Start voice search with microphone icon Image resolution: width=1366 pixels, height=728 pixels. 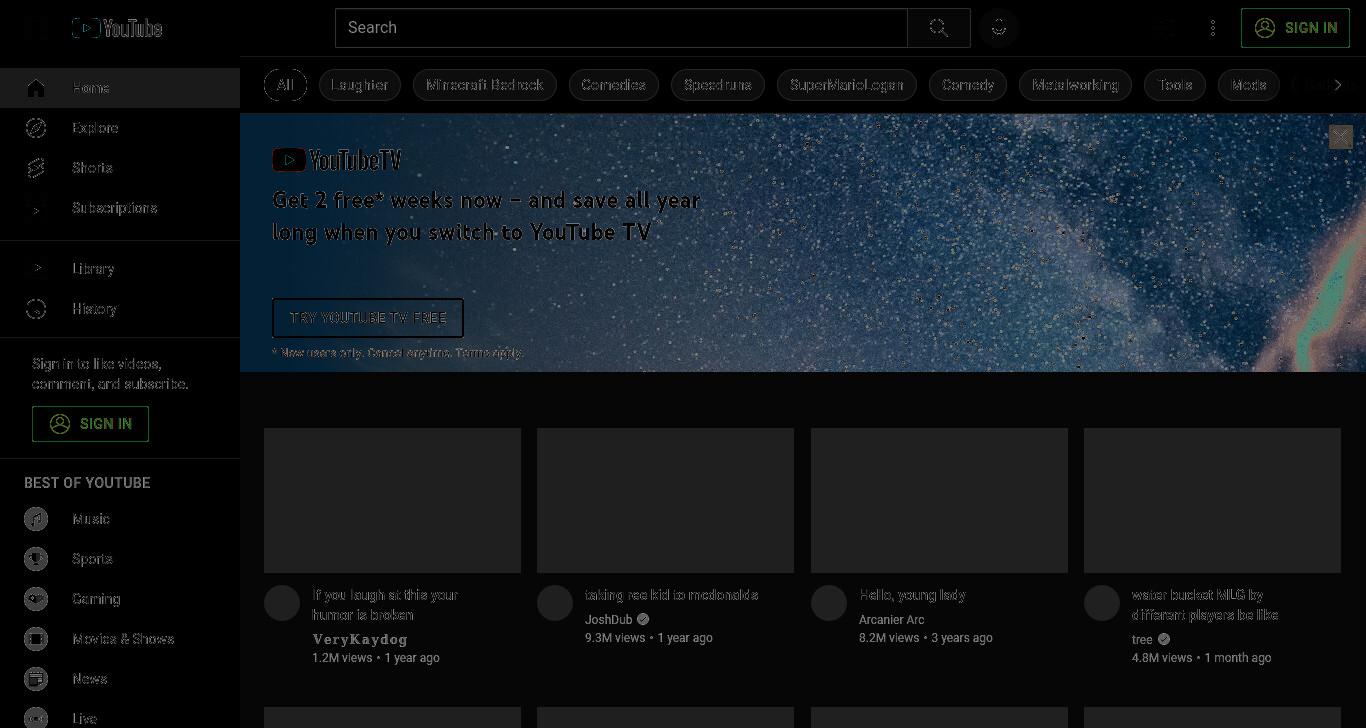pos(998,28)
